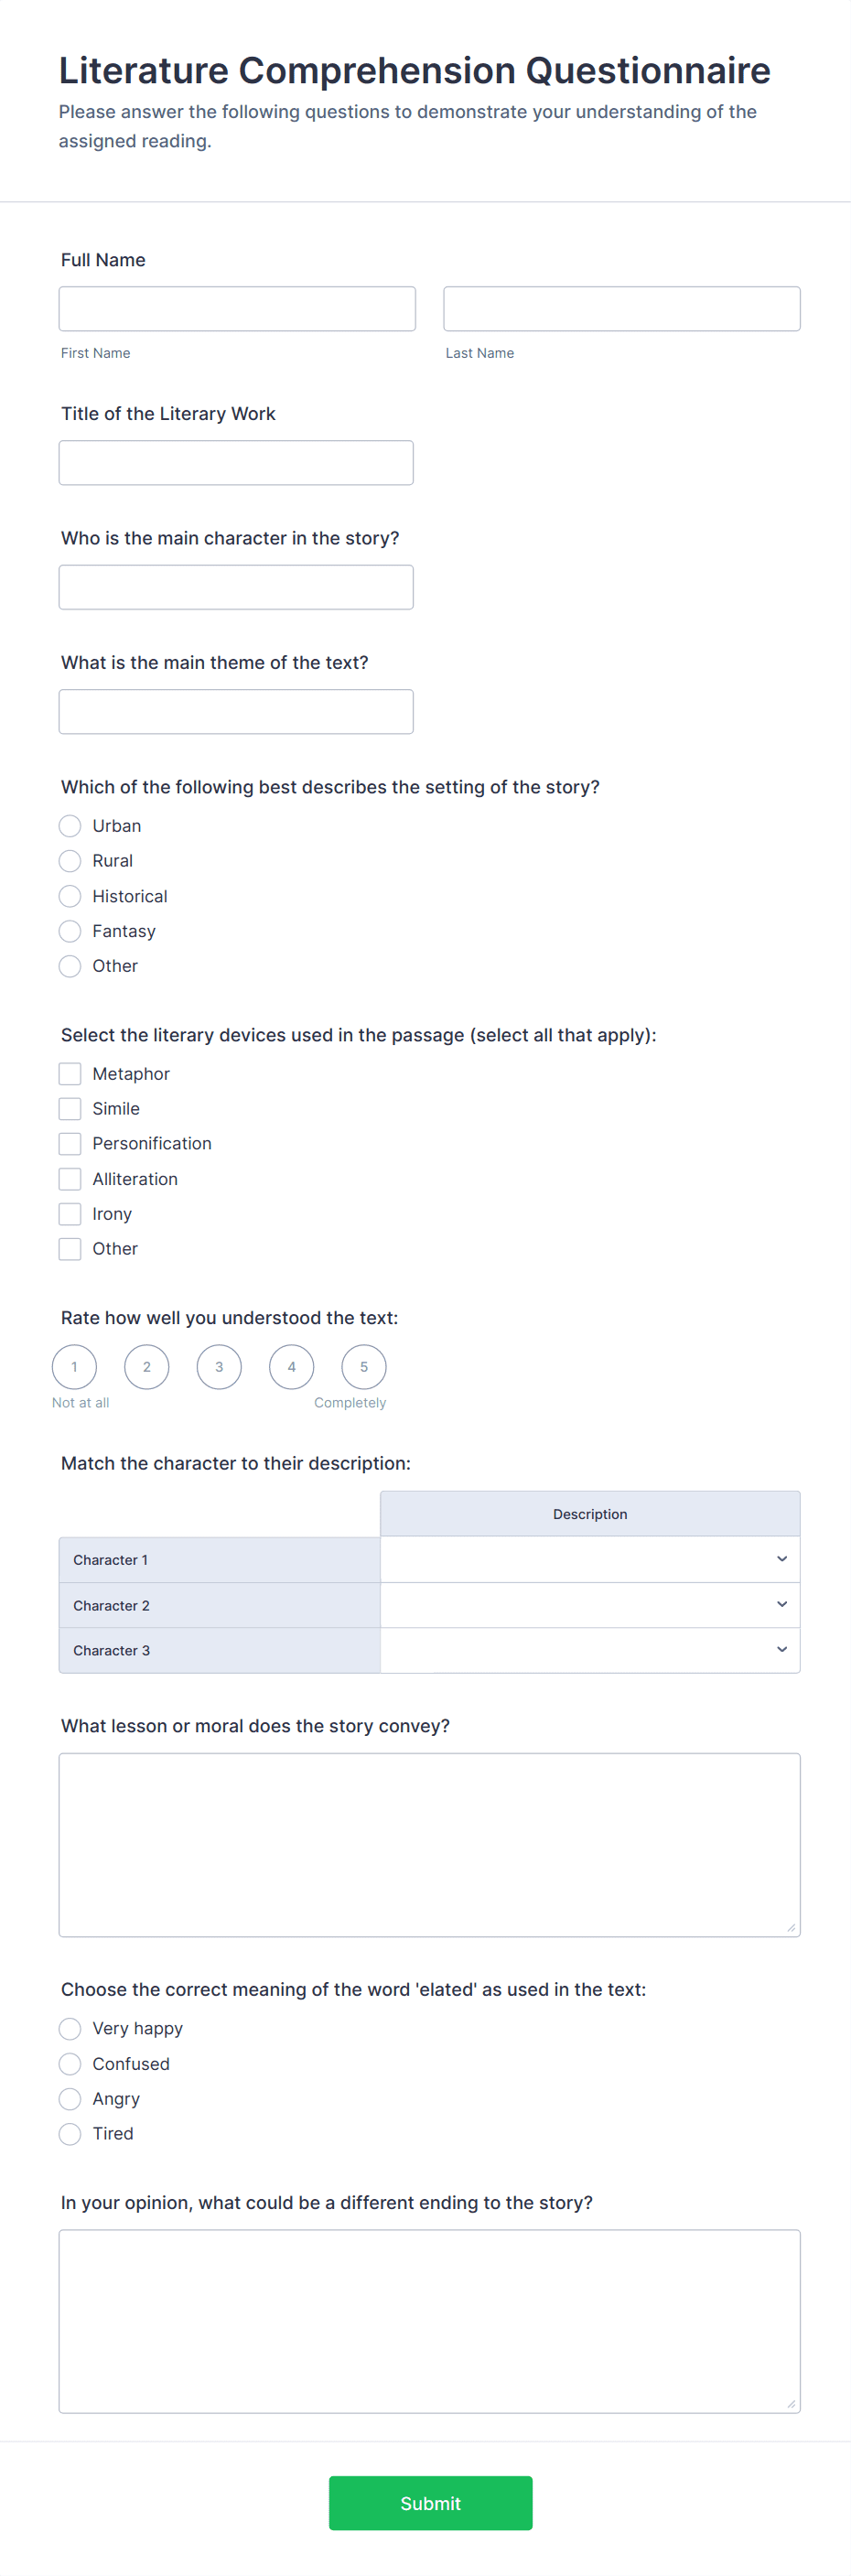Open the Character 3 description dropdown
The width and height of the screenshot is (851, 2576).
point(590,1650)
